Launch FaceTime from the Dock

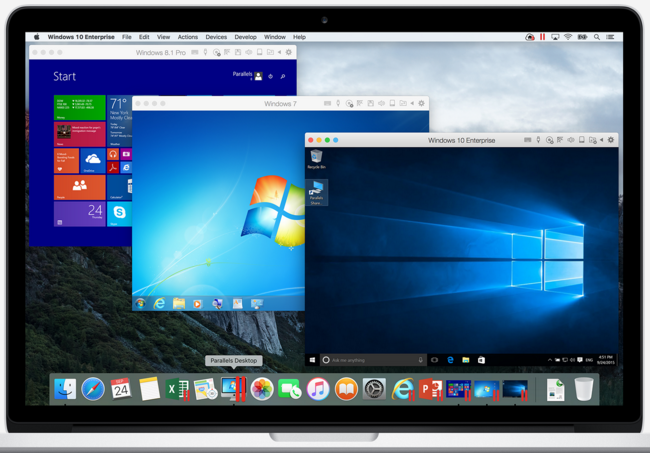pyautogui.click(x=290, y=389)
